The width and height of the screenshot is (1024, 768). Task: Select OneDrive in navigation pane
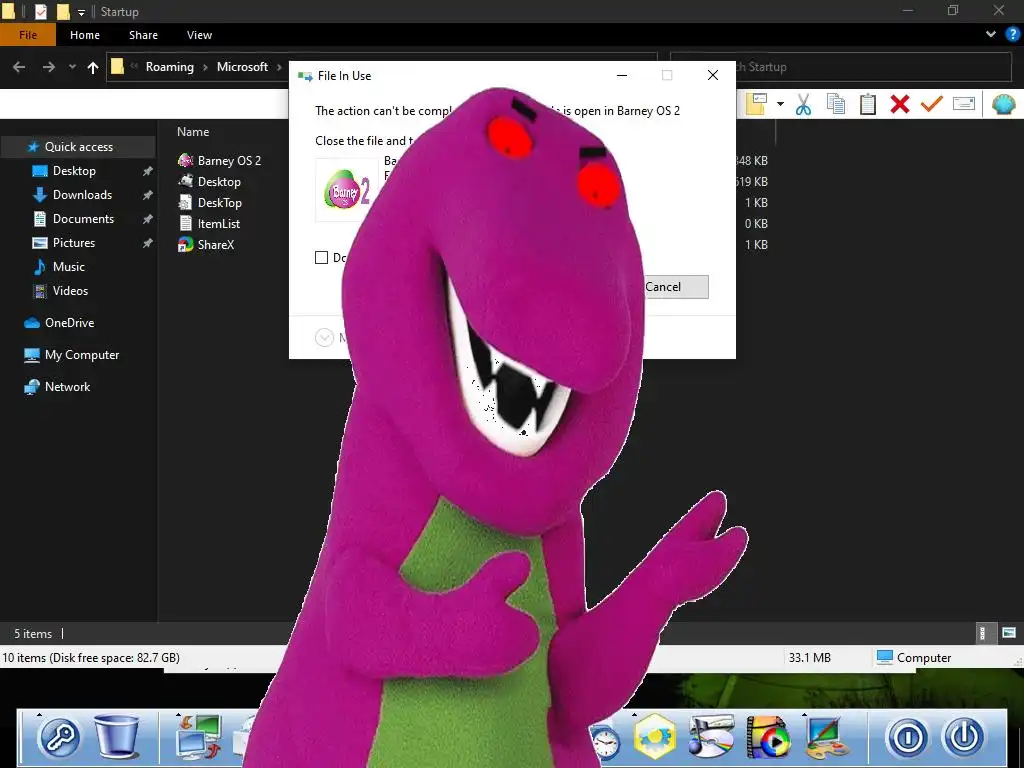[69, 323]
